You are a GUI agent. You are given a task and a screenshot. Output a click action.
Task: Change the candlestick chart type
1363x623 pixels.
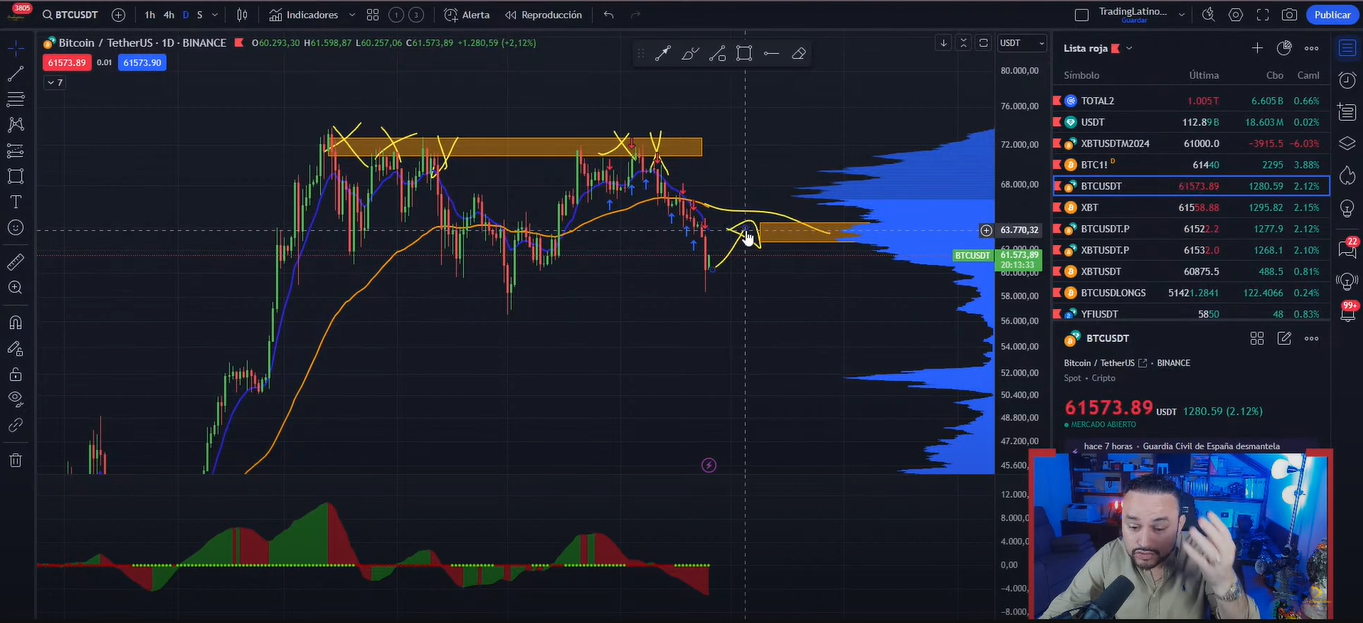pos(242,15)
